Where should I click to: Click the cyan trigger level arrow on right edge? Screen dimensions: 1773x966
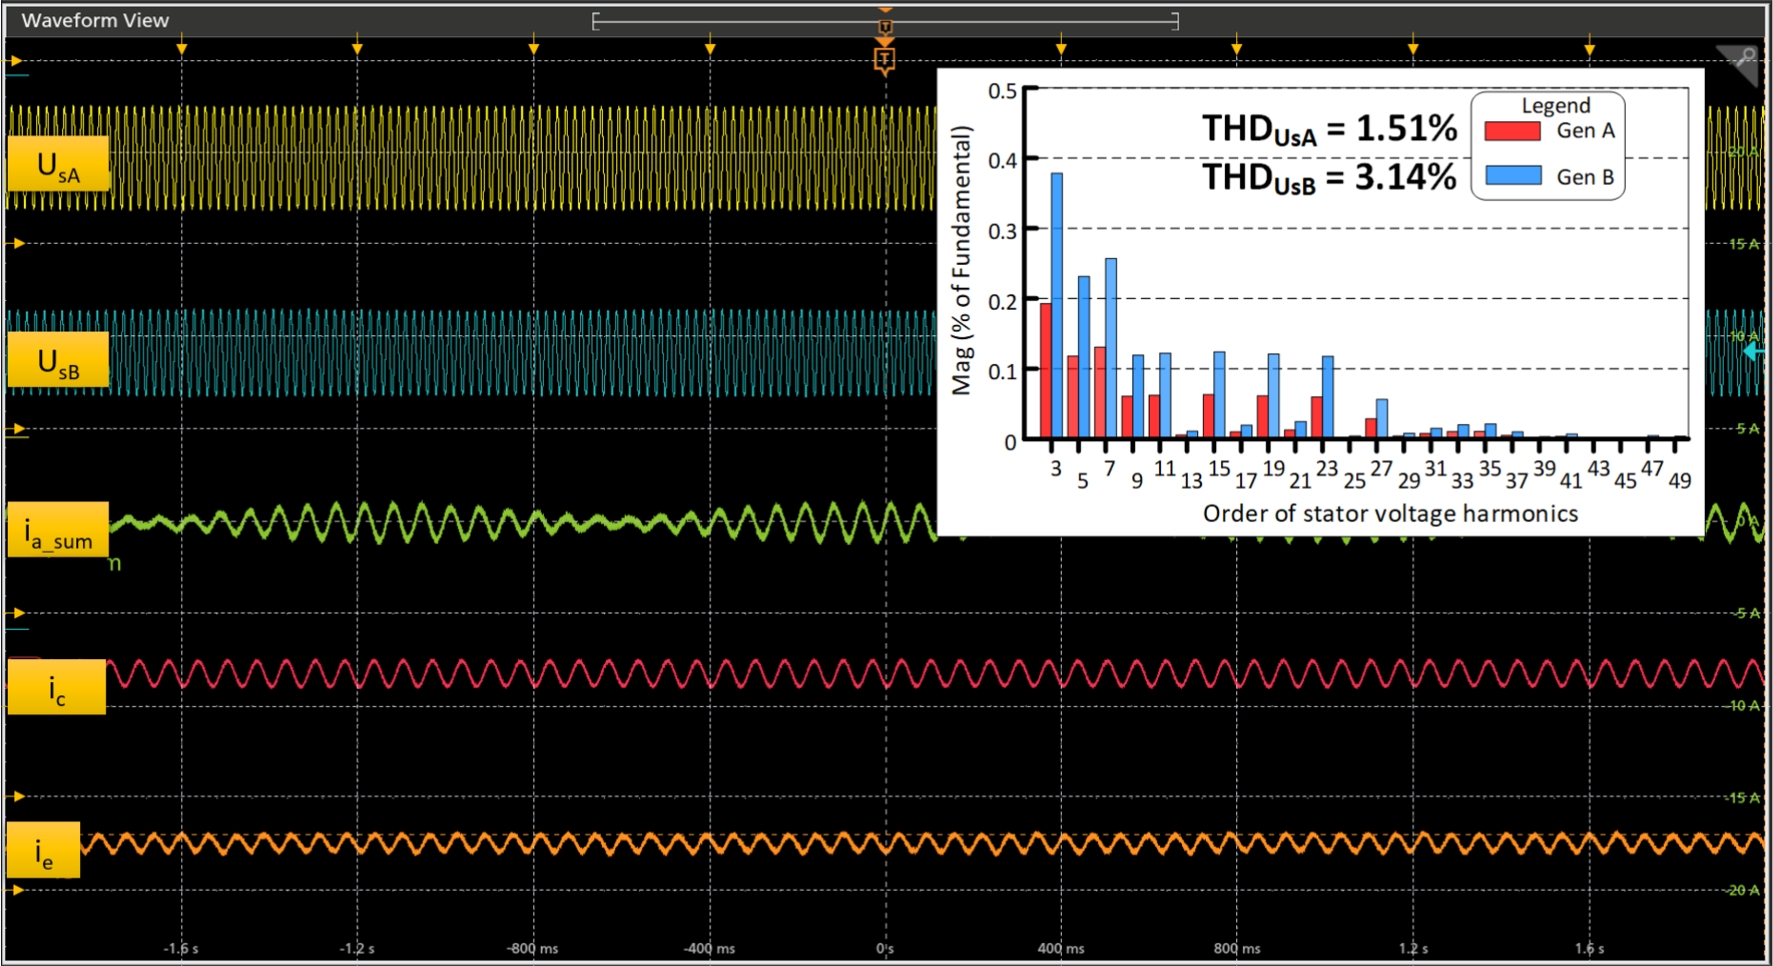1753,352
